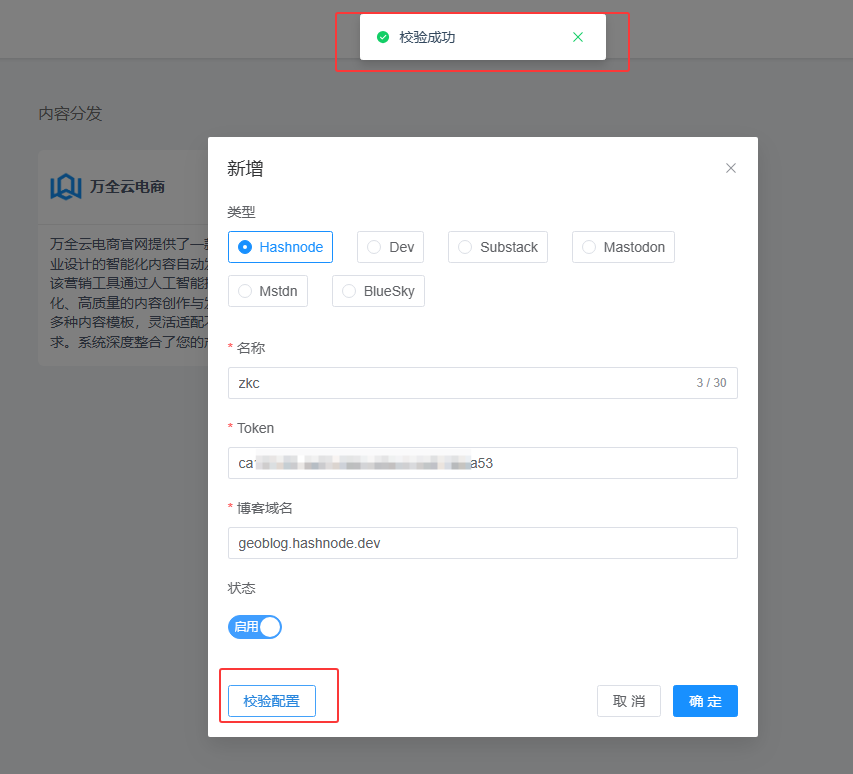This screenshot has width=853, height=774.
Task: Dismiss the 校验成功 toast notification
Action: tap(578, 37)
